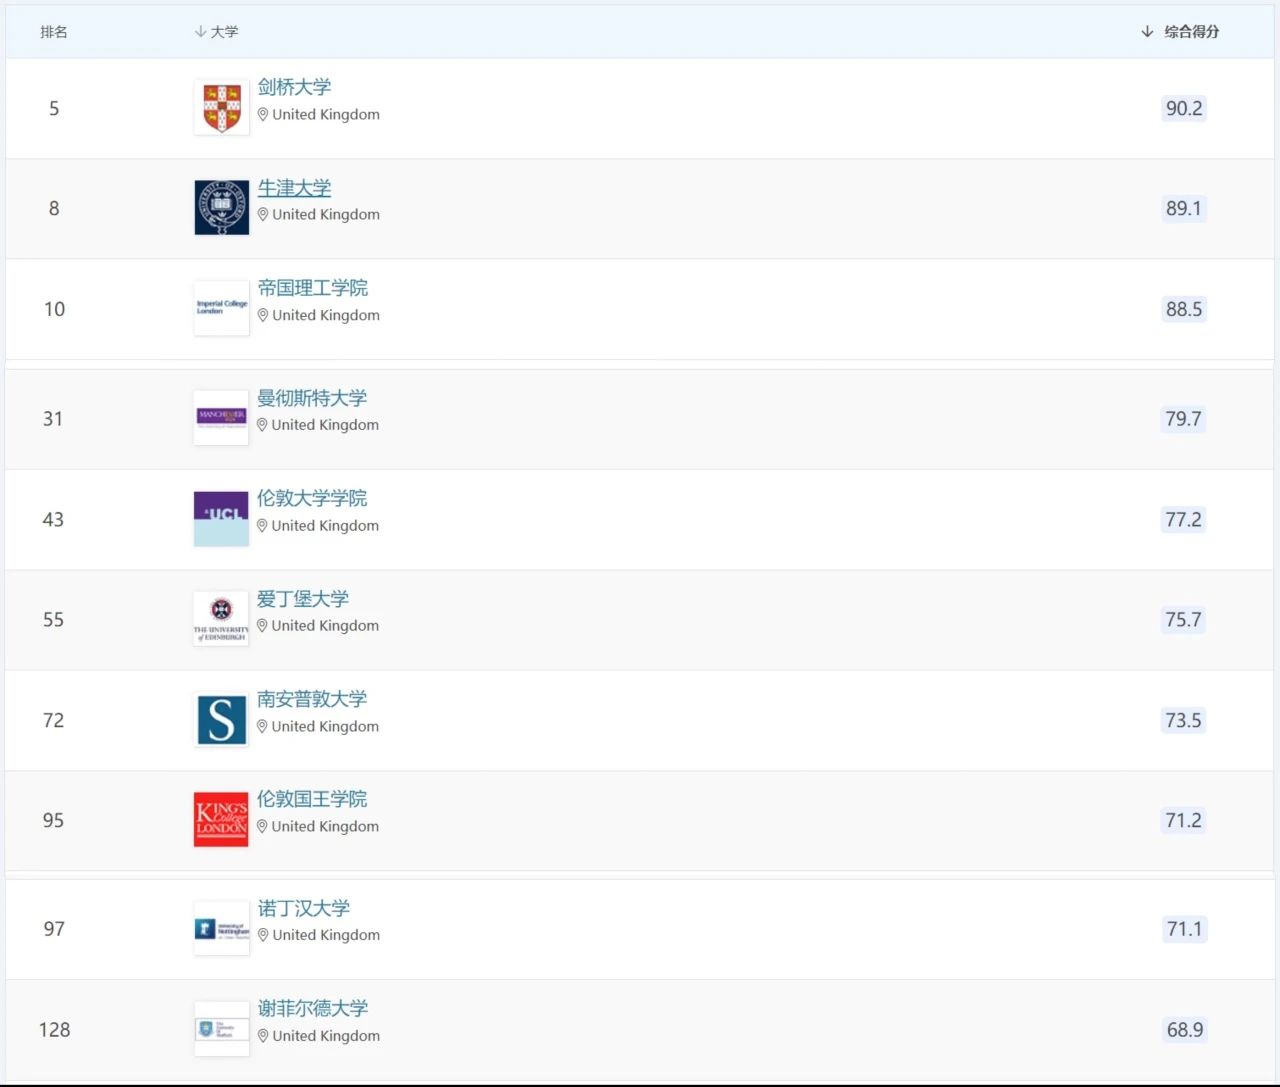Viewport: 1280px width, 1087px height.
Task: Click the Imperial College London logo
Action: point(221,308)
